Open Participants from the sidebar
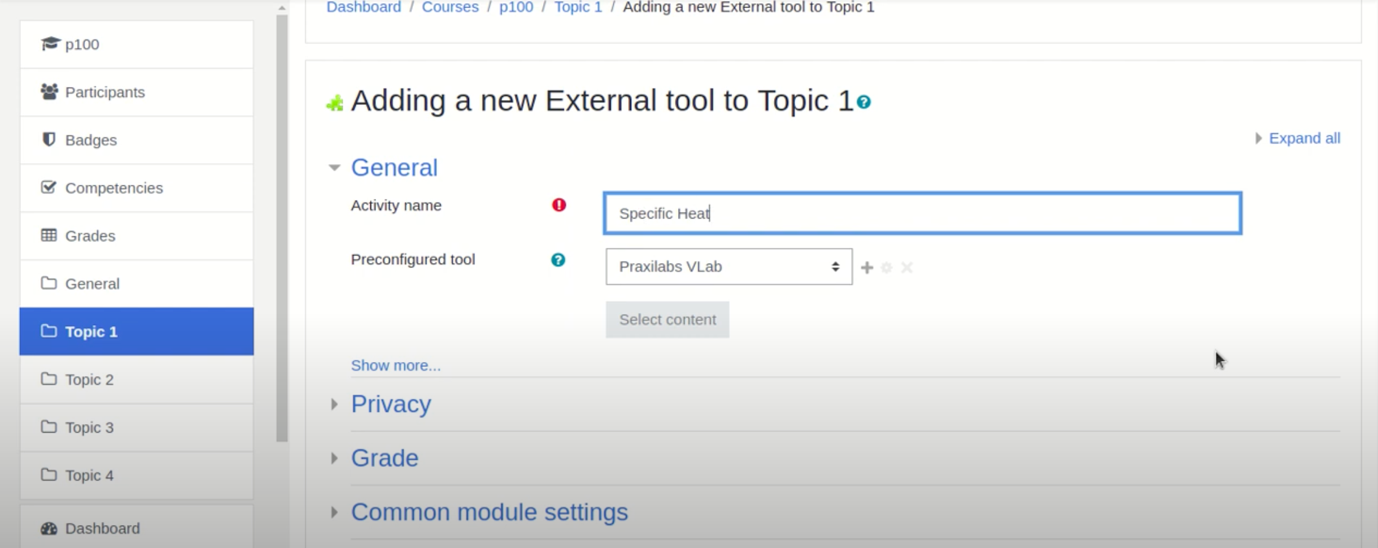Viewport: 1378px width, 548px height. tap(137, 92)
